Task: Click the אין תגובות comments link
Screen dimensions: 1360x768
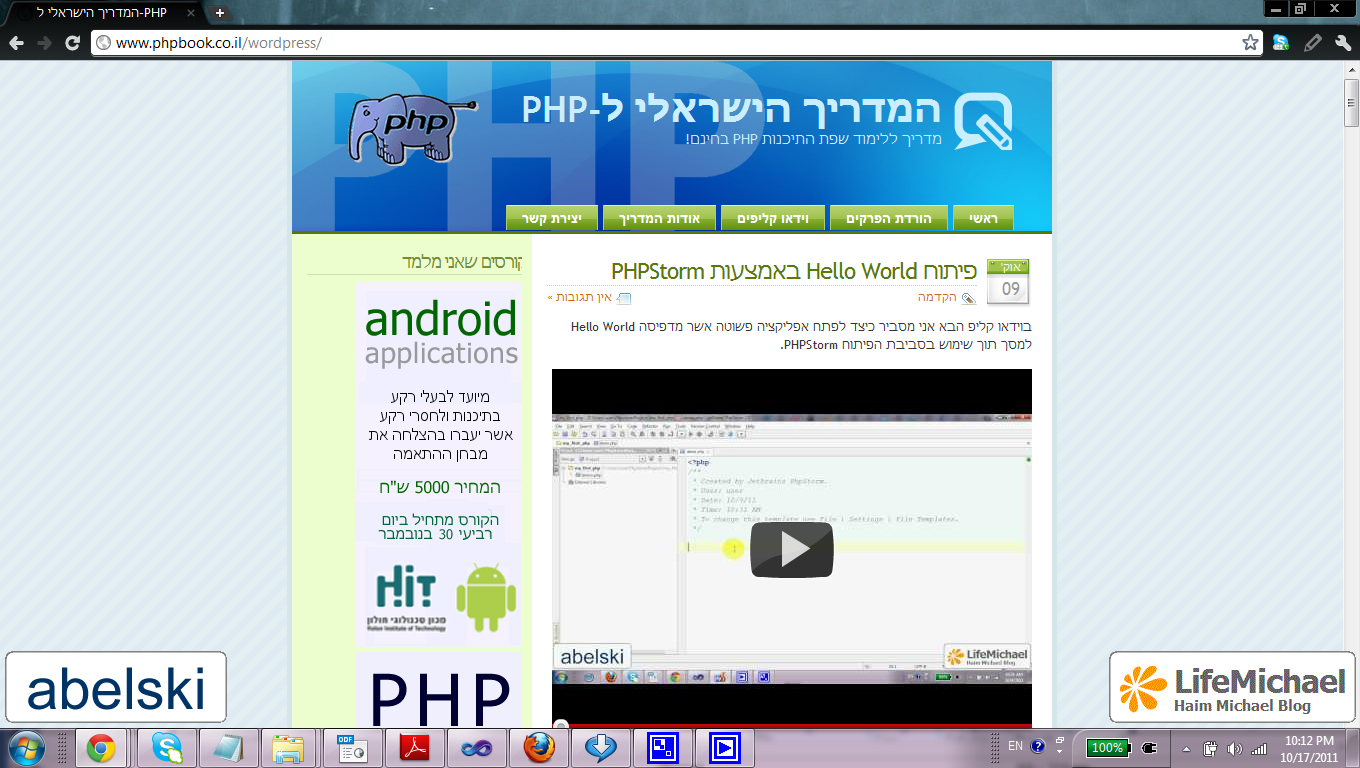Action: [582, 298]
